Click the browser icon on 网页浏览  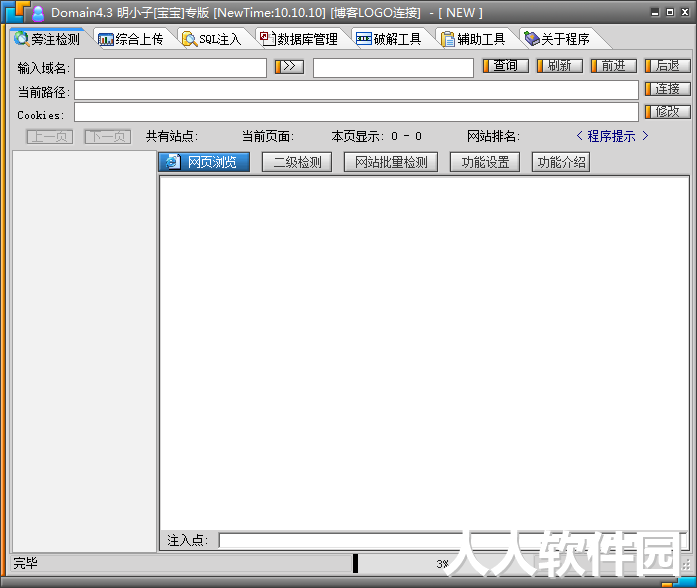pos(173,162)
